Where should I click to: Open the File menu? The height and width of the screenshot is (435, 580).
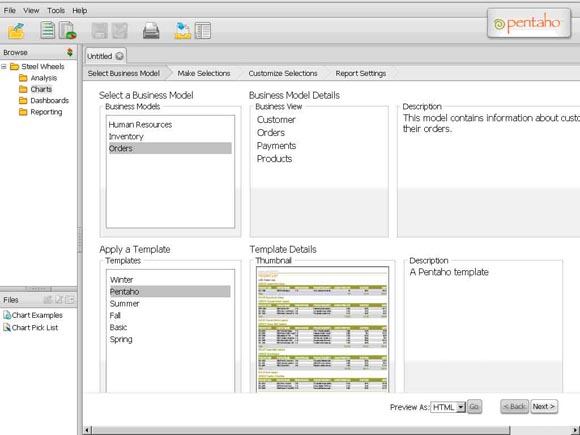pos(10,11)
